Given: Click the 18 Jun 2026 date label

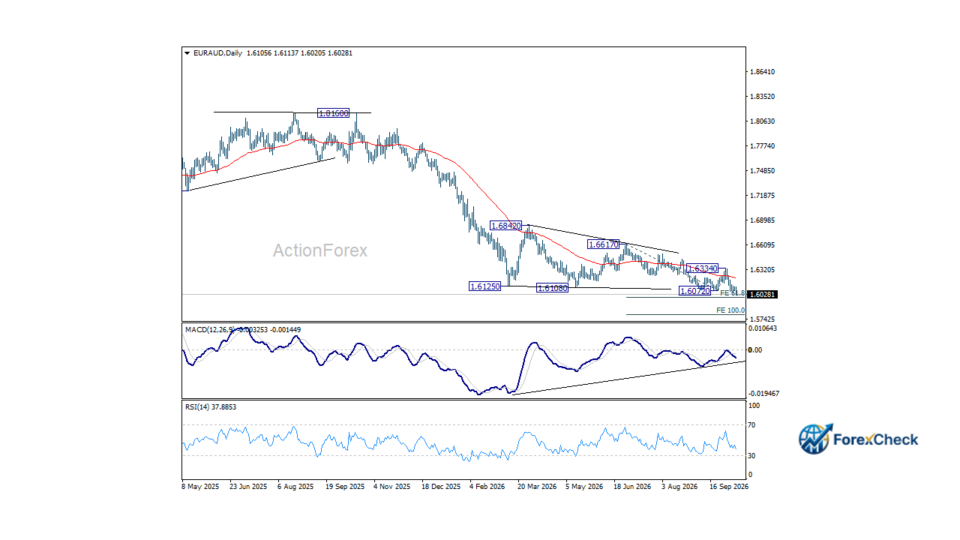Looking at the screenshot, I should click(632, 487).
